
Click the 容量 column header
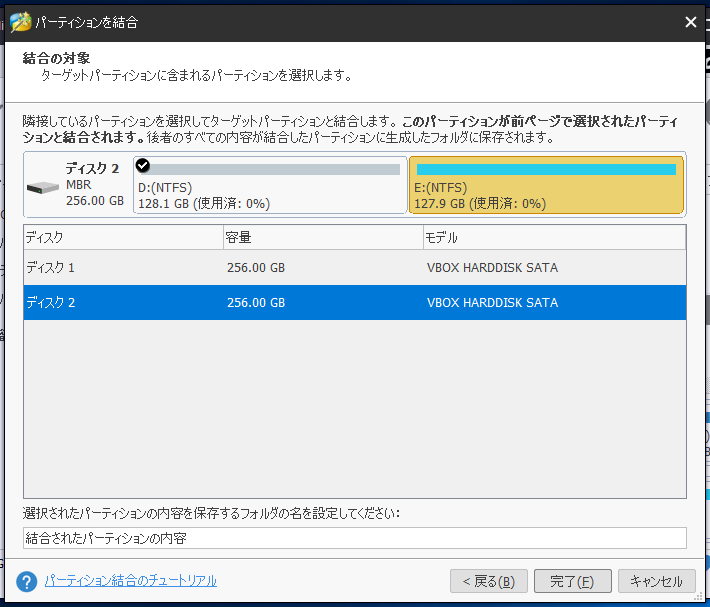pyautogui.click(x=323, y=237)
